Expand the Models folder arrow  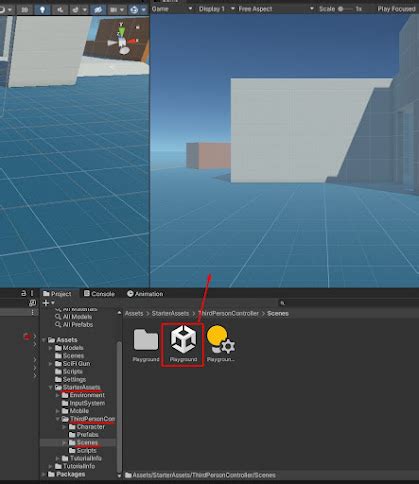(51, 348)
